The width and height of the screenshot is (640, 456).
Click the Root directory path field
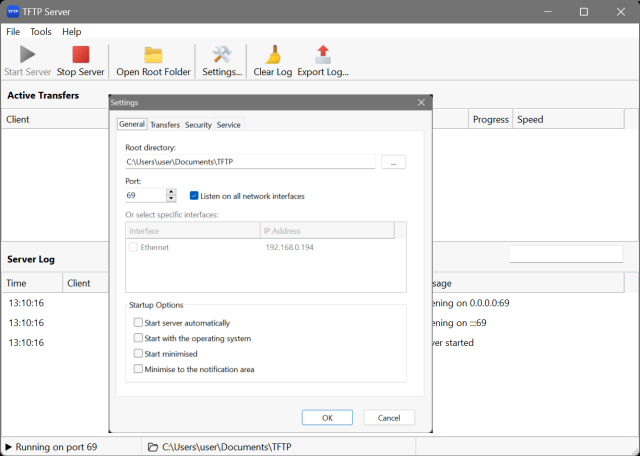(249, 162)
